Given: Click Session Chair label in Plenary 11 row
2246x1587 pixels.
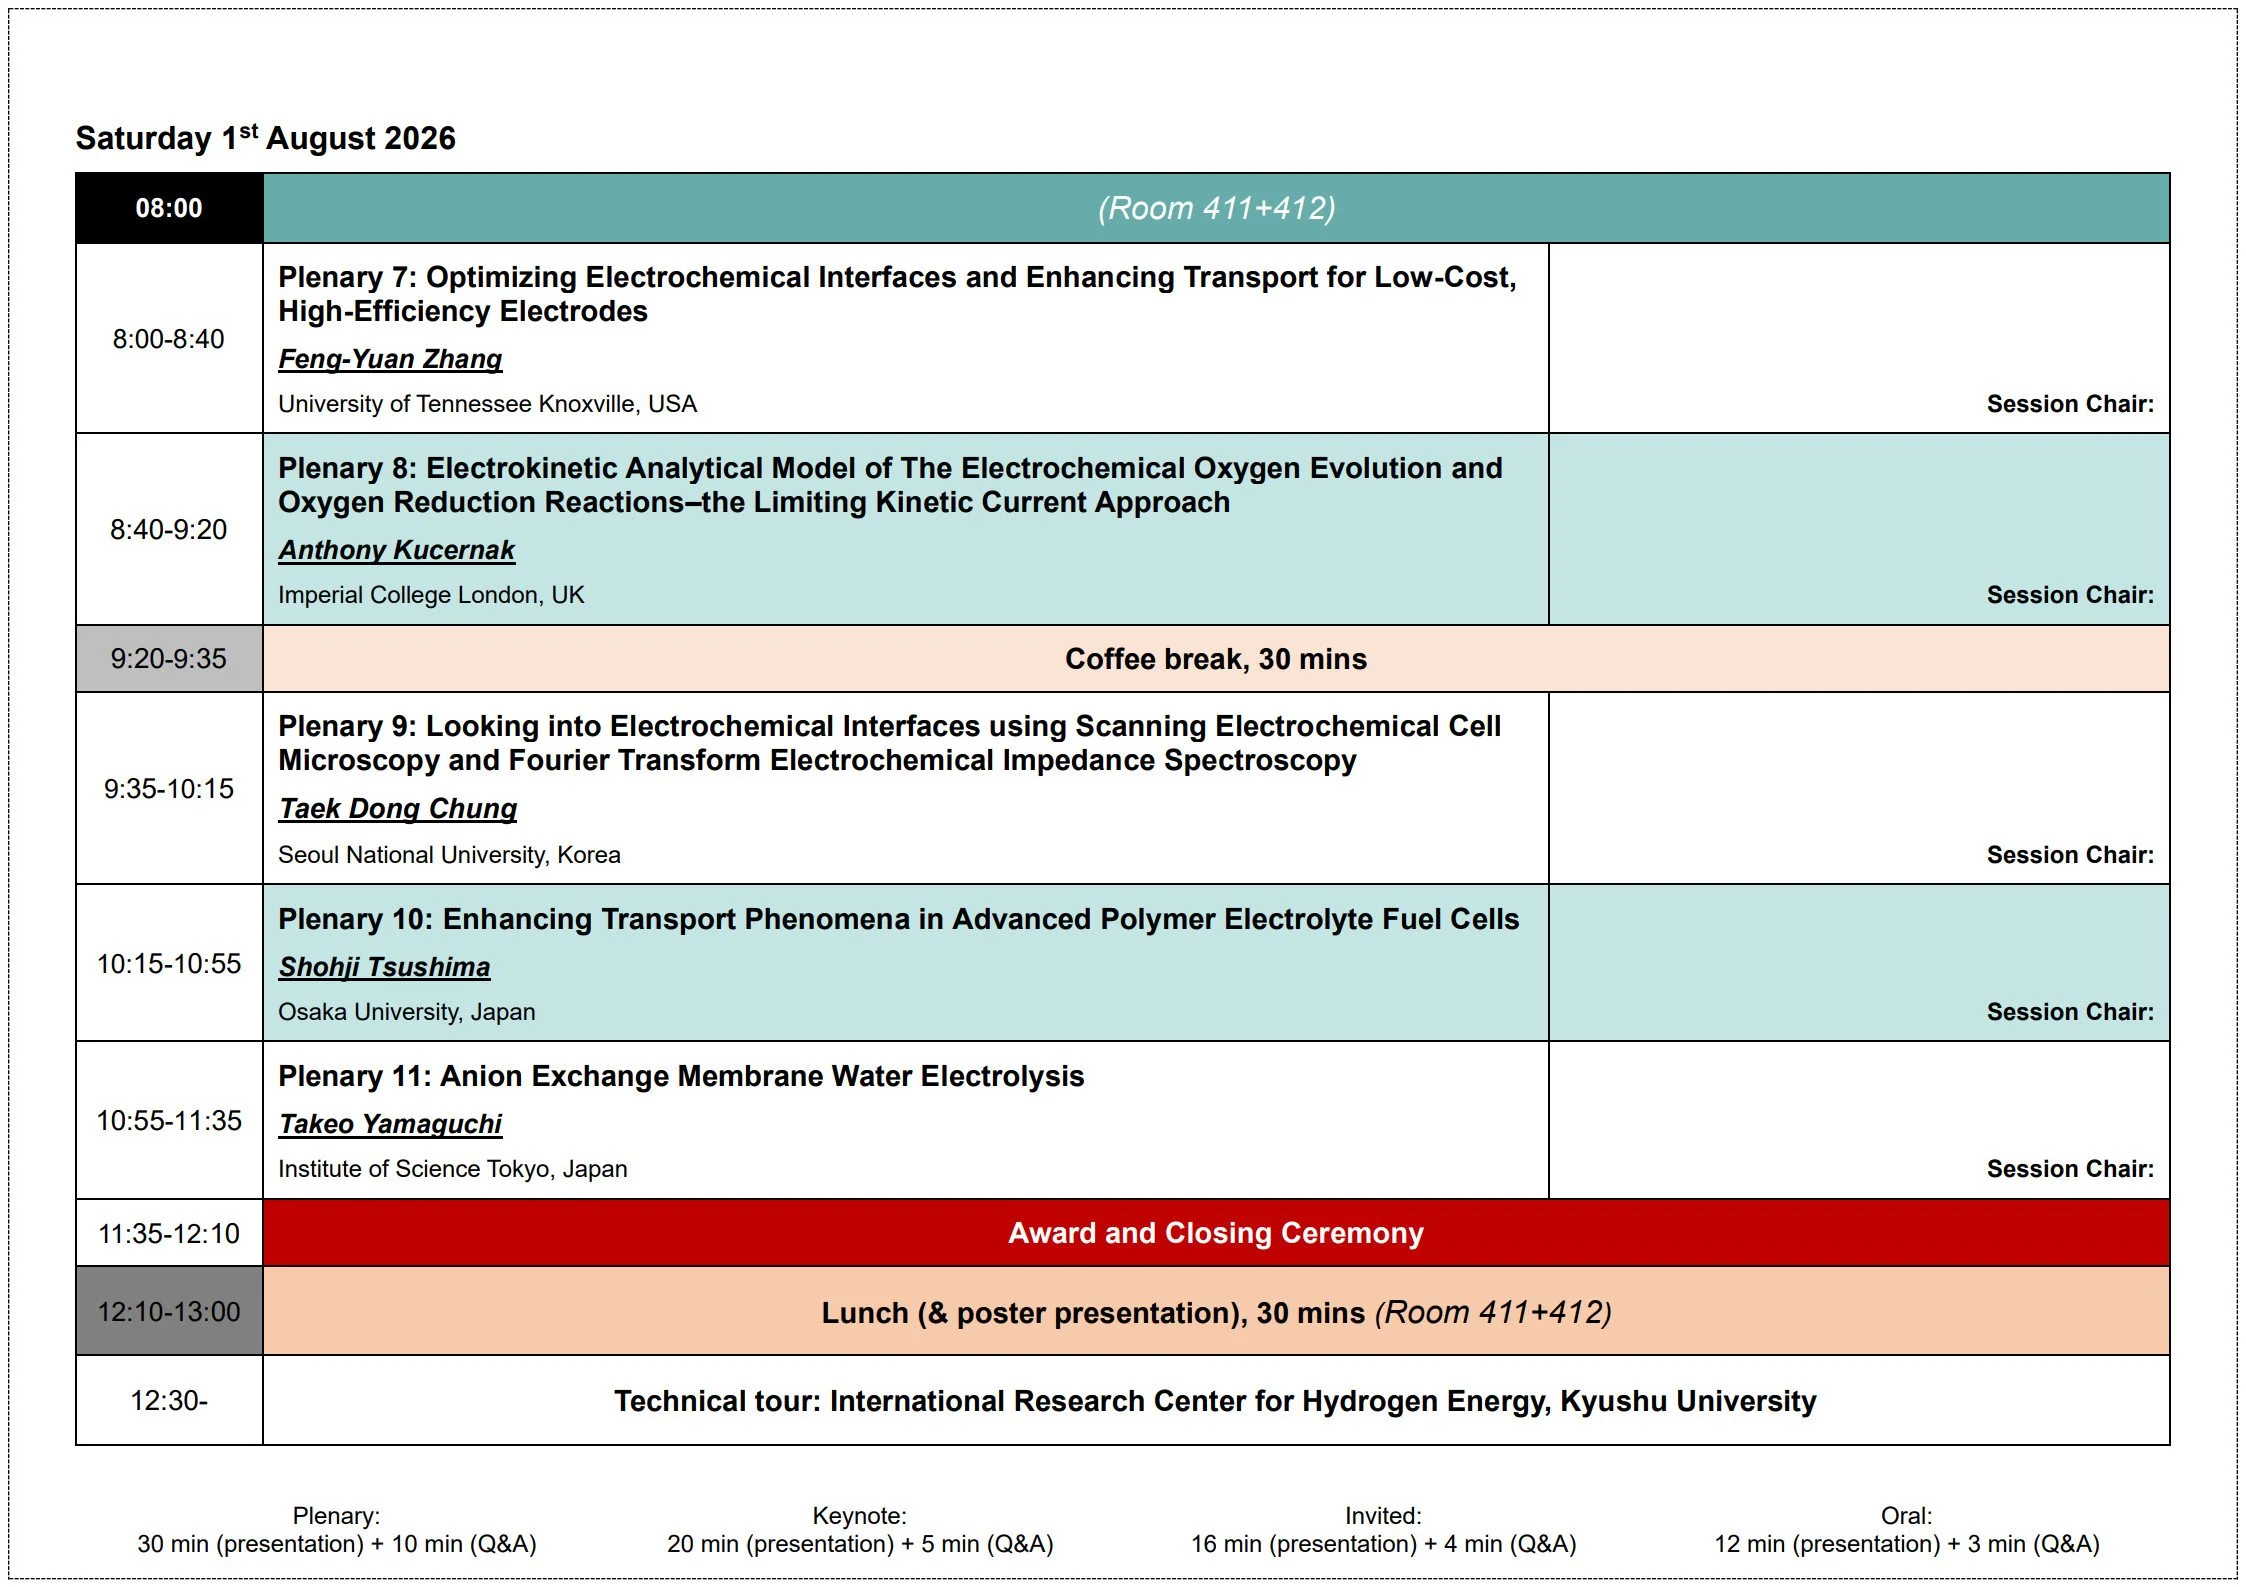Looking at the screenshot, I should [x=2070, y=1169].
